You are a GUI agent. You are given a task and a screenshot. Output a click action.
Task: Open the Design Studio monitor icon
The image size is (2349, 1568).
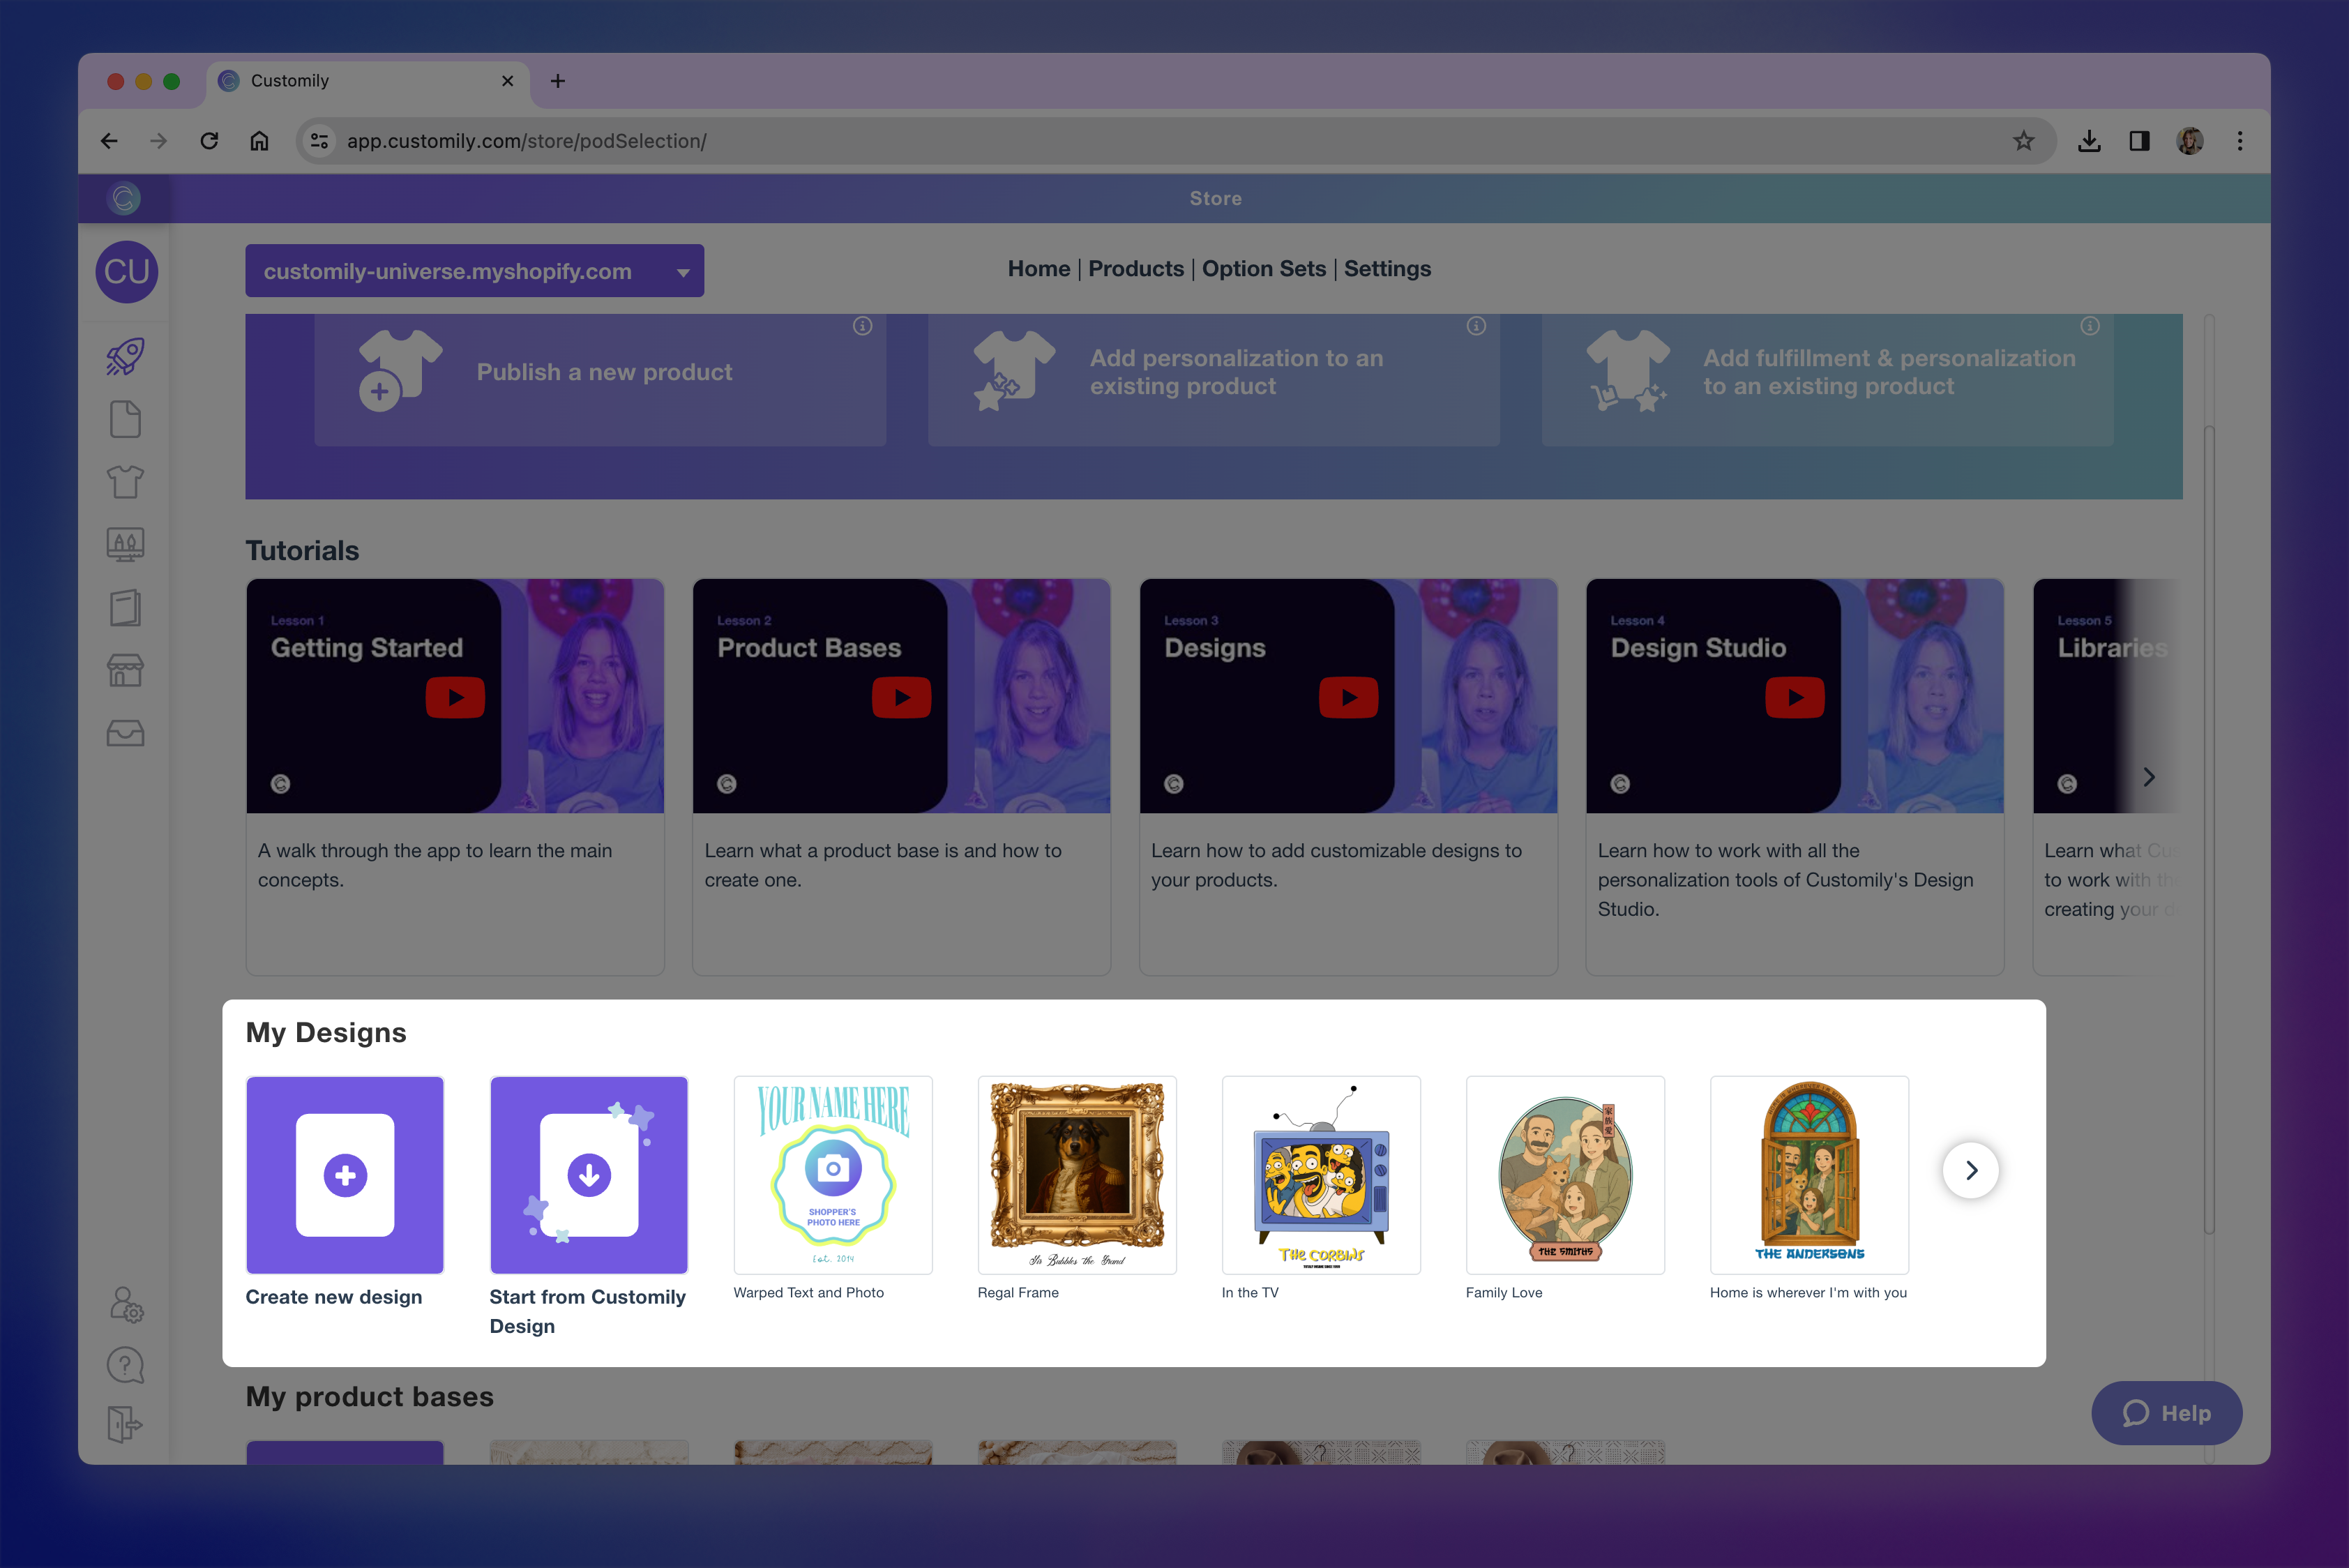[125, 544]
